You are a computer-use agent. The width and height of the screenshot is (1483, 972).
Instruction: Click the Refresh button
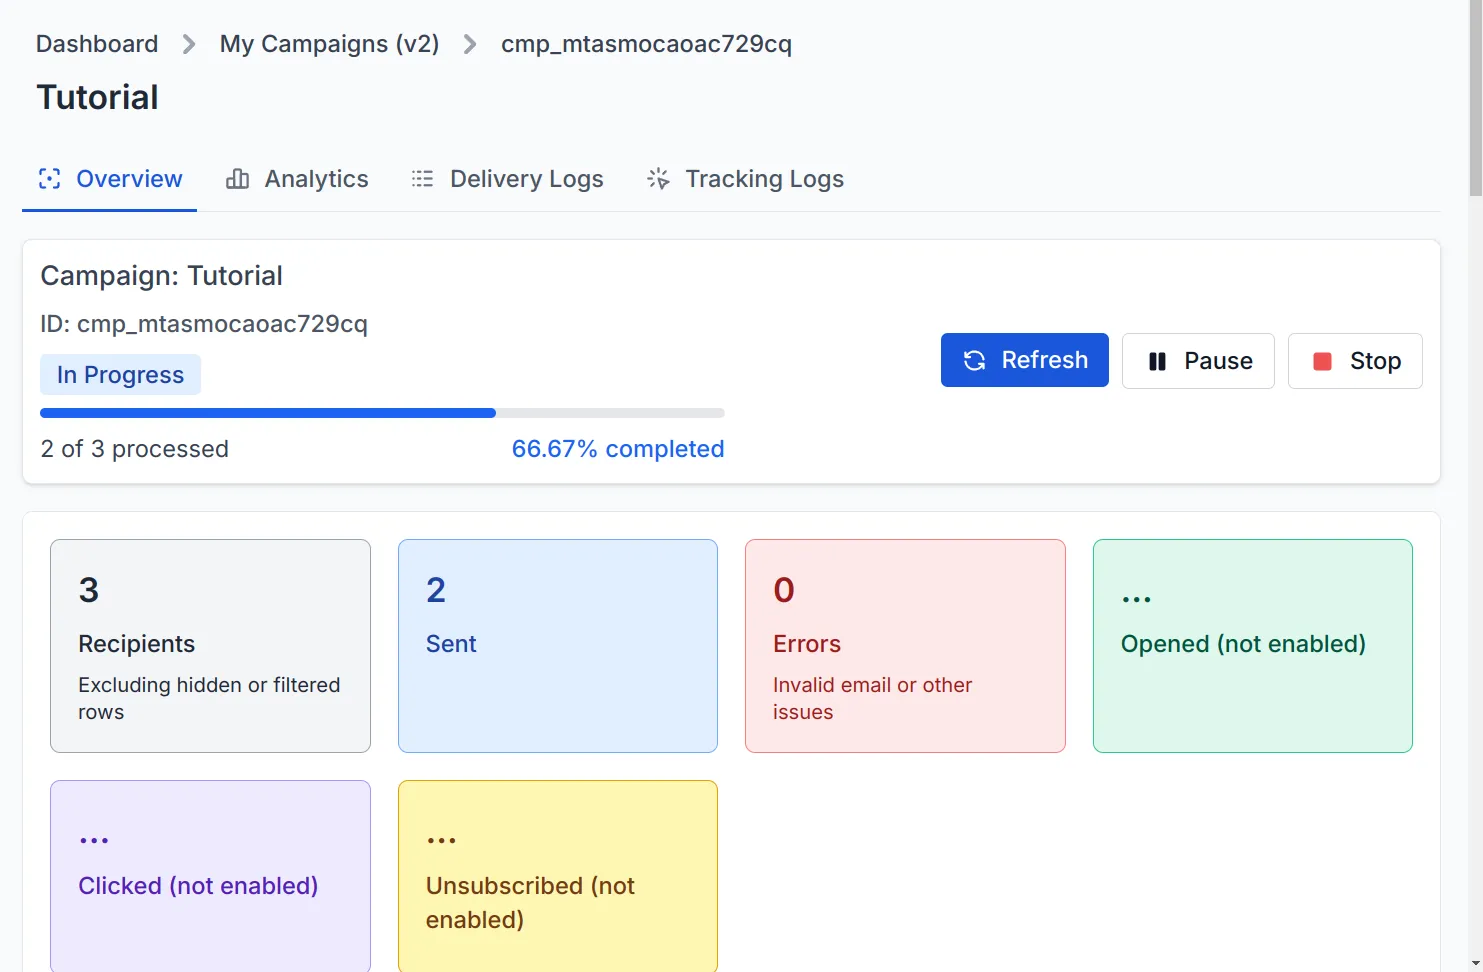[x=1024, y=360]
